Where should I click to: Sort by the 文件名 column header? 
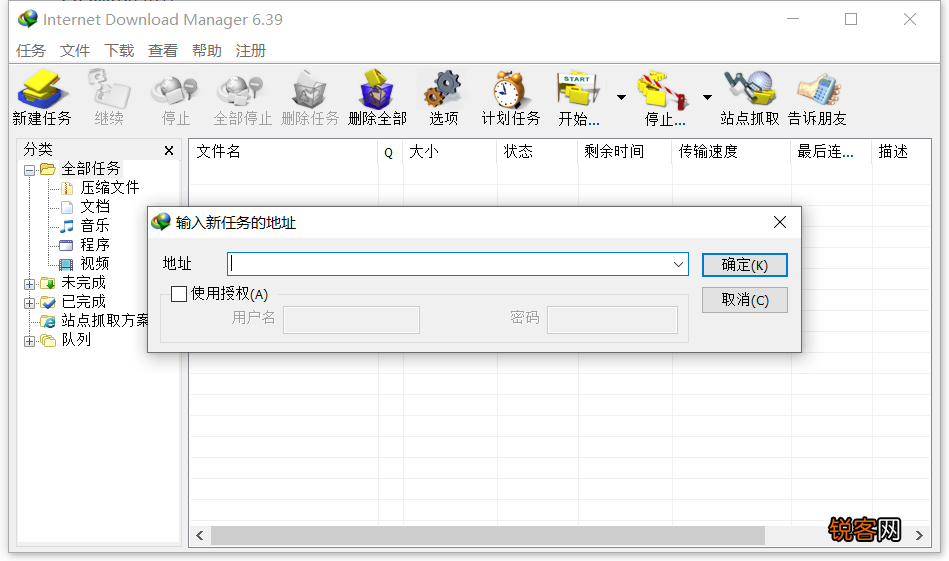point(283,151)
